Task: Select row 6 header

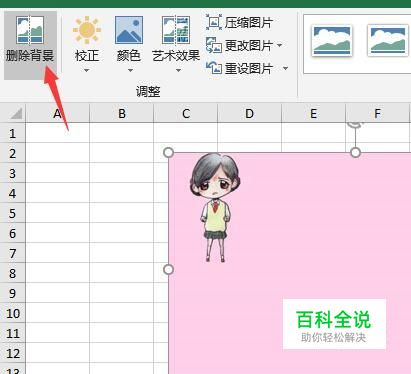Action: pyautogui.click(x=13, y=233)
